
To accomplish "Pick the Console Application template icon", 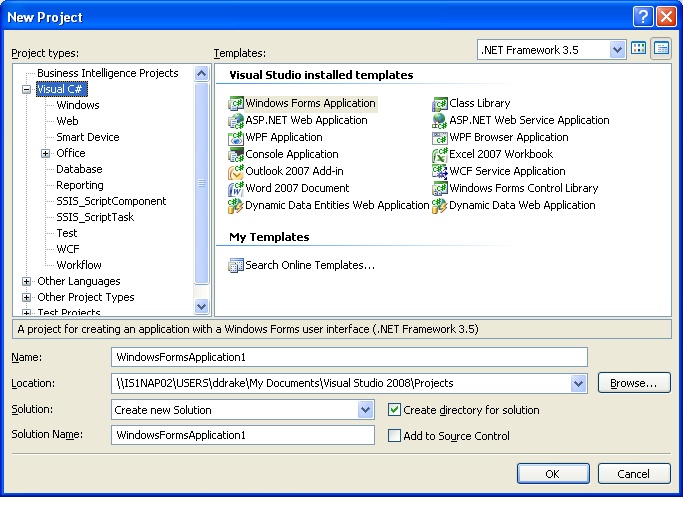I will pyautogui.click(x=236, y=155).
